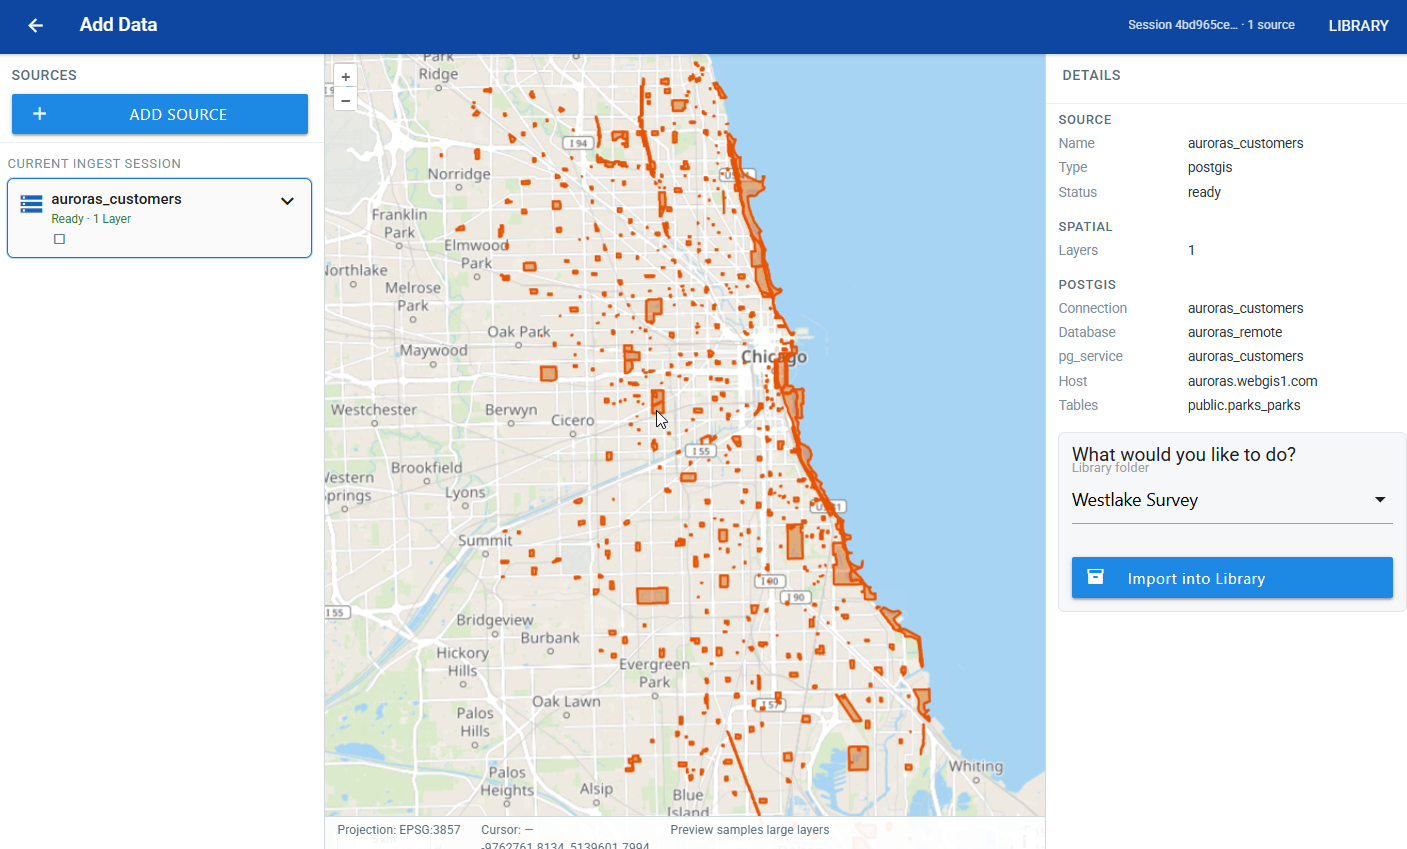Click the auroras_customers database icon
Image resolution: width=1407 pixels, height=849 pixels.
(31, 204)
